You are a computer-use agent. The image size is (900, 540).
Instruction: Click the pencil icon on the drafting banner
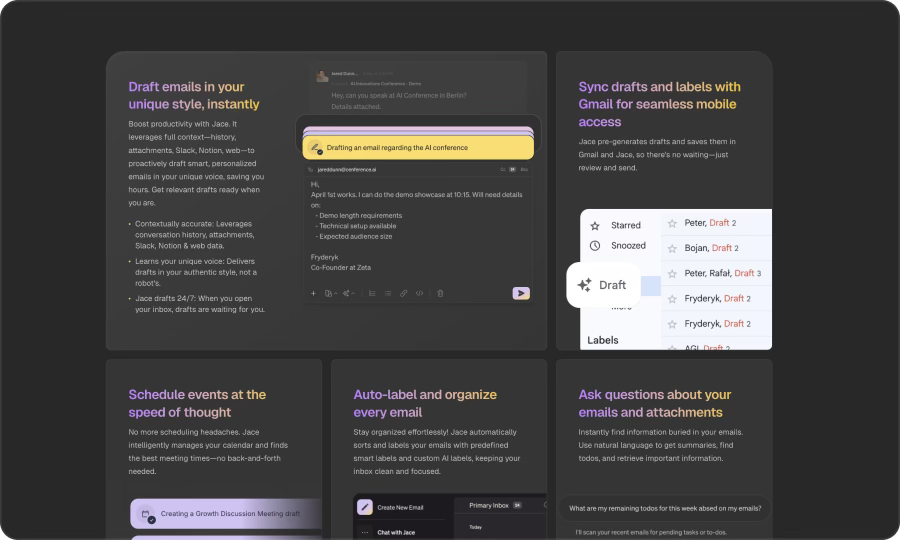tap(316, 147)
